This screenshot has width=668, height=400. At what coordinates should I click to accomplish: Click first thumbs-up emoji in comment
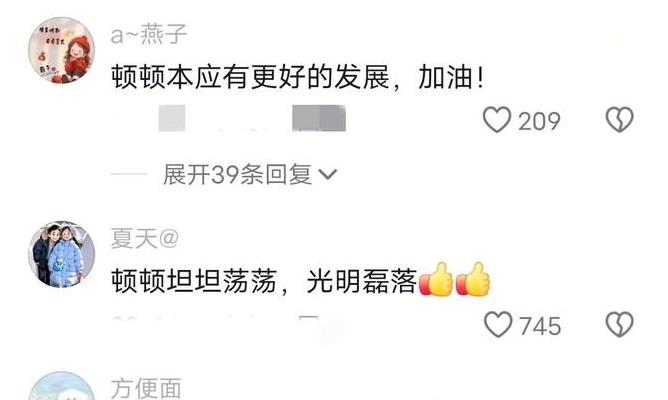pos(436,279)
